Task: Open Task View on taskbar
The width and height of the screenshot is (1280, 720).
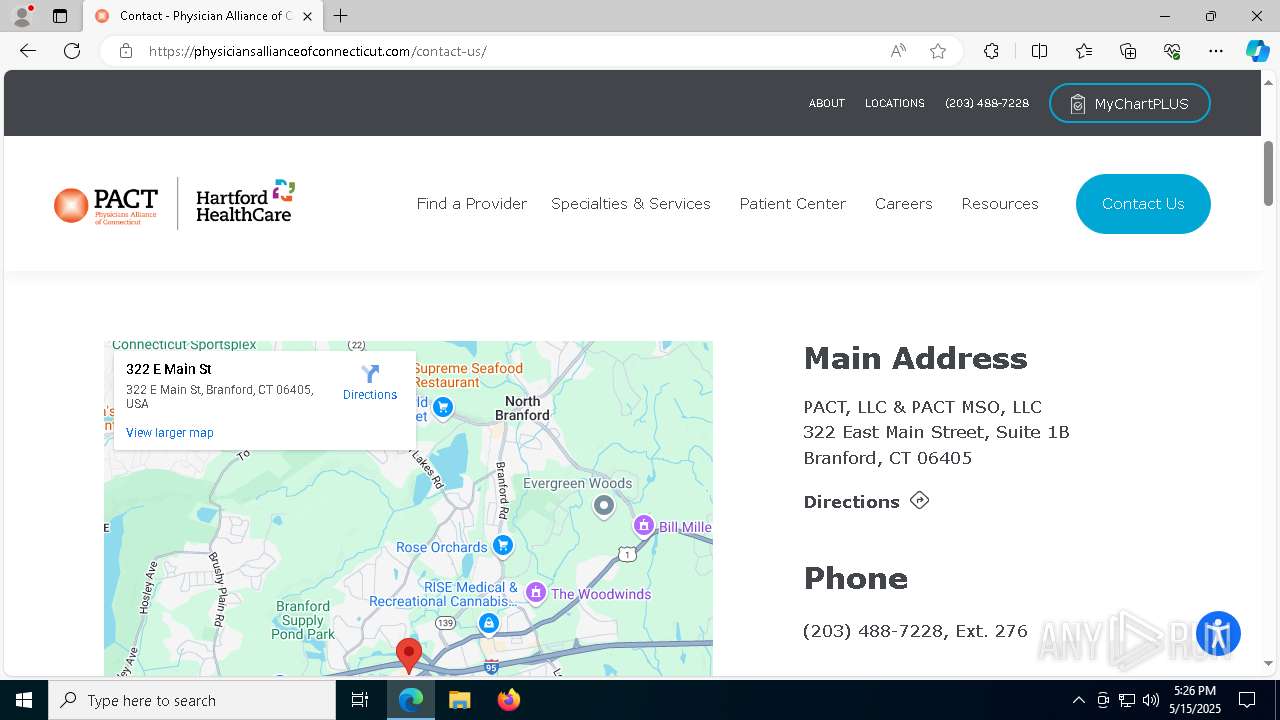Action: [360, 700]
